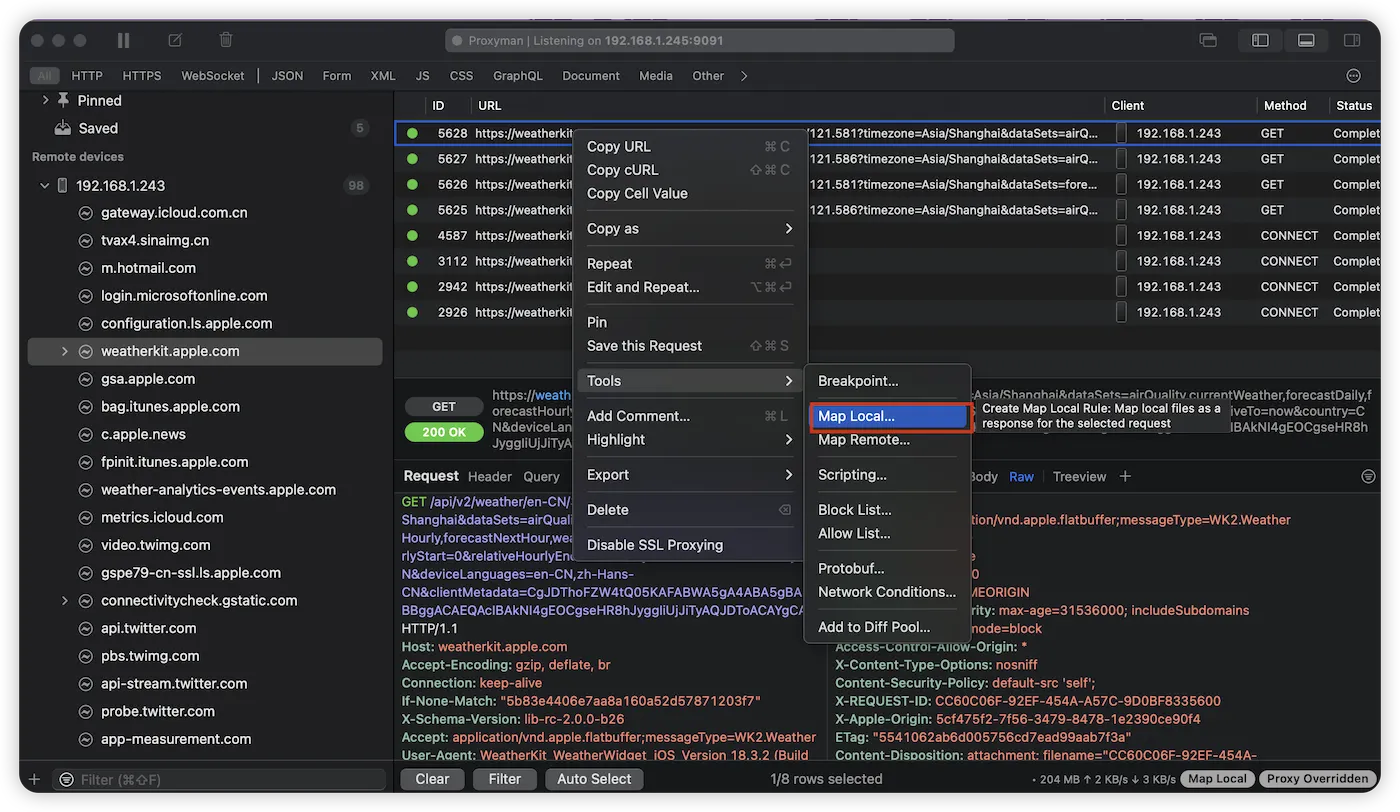Image resolution: width=1400 pixels, height=812 pixels.
Task: Select Map Remote... menu item
Action: [x=888, y=440]
